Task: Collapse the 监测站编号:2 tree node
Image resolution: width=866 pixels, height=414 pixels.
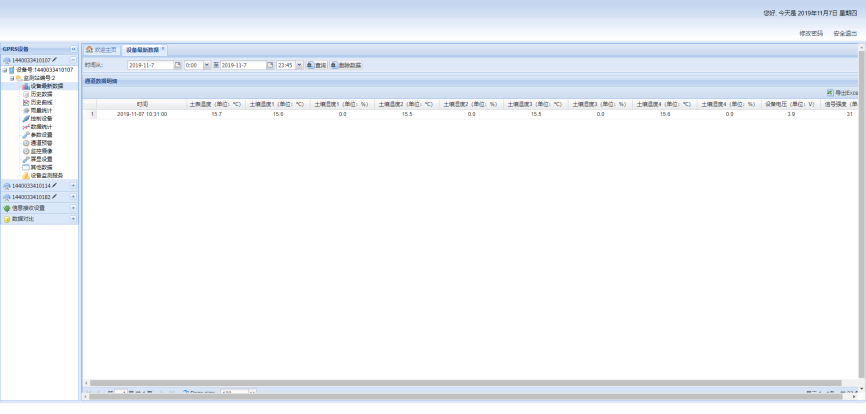Action: pyautogui.click(x=12, y=78)
